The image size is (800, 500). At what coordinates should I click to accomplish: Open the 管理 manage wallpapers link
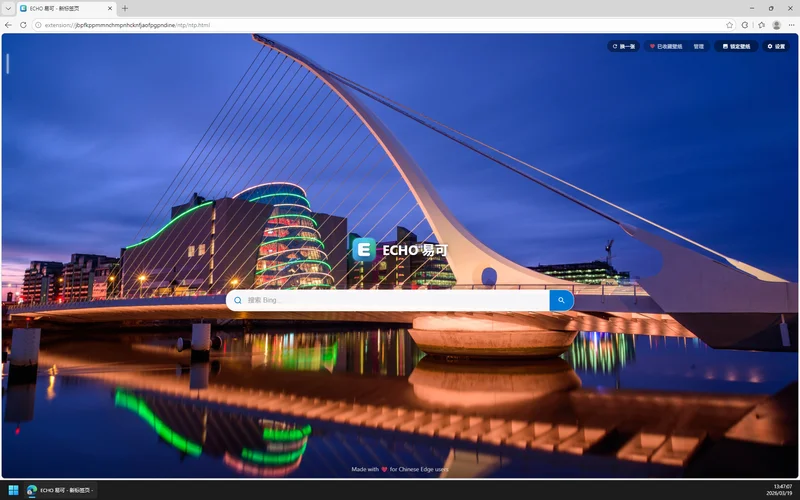point(698,46)
